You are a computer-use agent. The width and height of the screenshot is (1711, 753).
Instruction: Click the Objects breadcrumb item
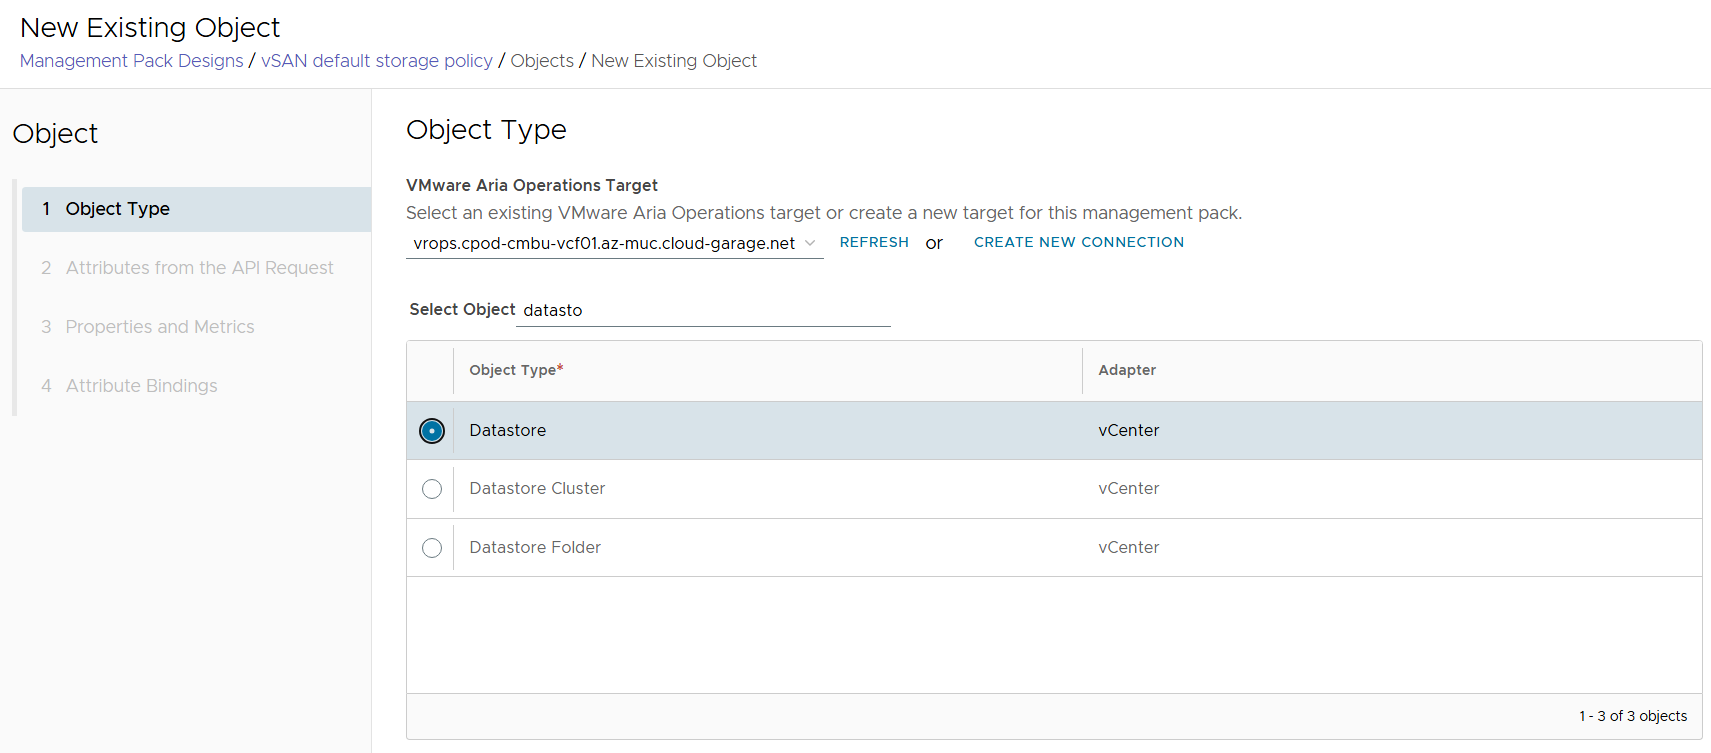pyautogui.click(x=542, y=61)
